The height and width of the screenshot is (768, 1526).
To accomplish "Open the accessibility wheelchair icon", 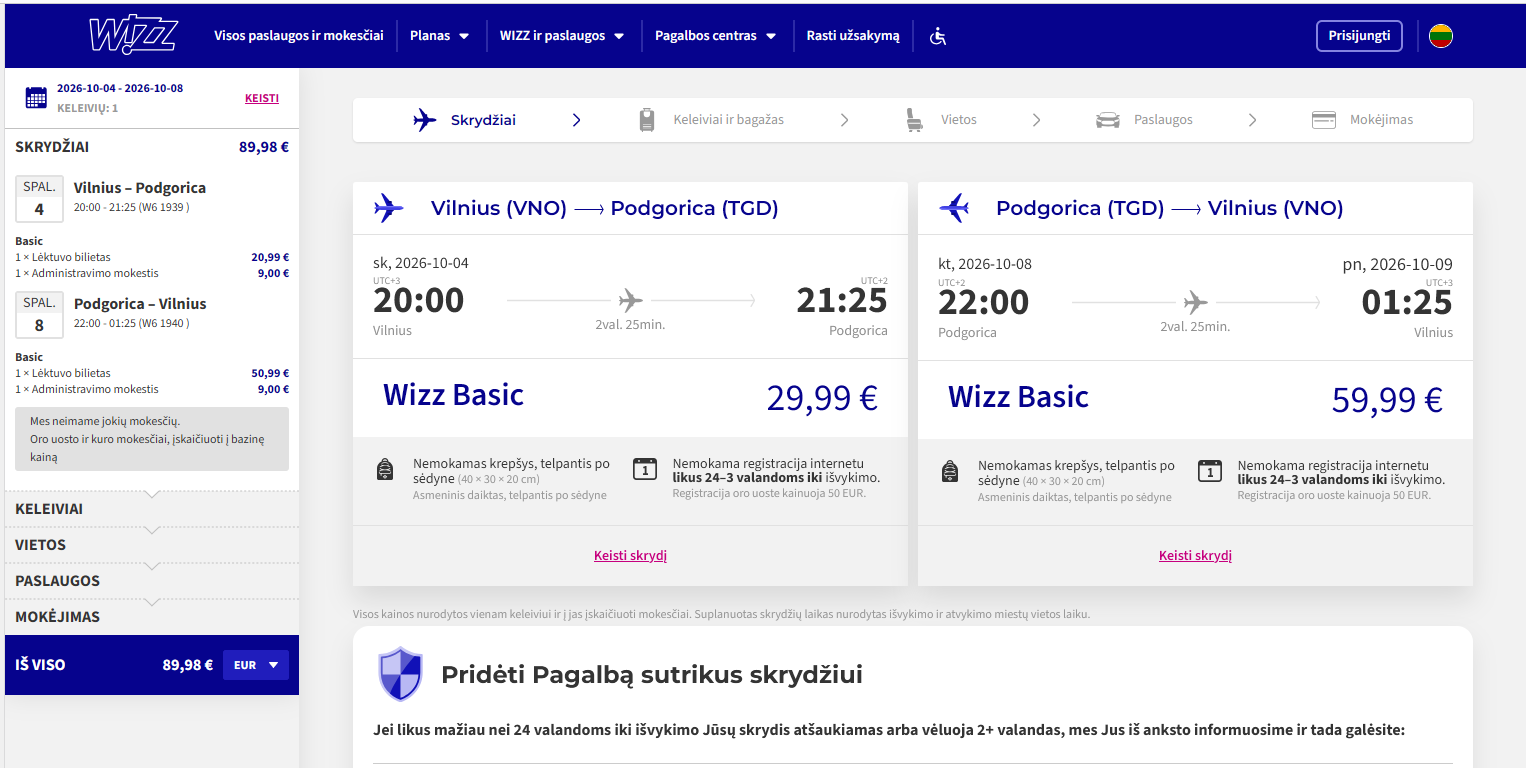I will [938, 36].
